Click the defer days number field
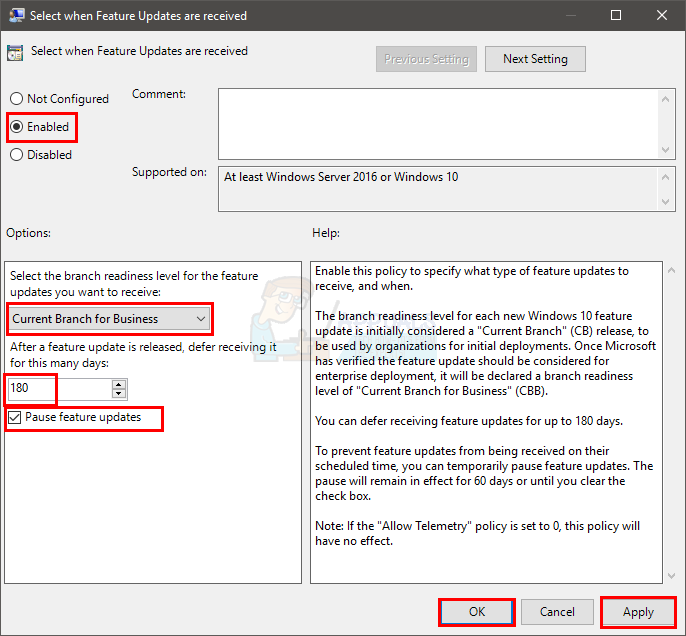The image size is (686, 636). pos(60,388)
